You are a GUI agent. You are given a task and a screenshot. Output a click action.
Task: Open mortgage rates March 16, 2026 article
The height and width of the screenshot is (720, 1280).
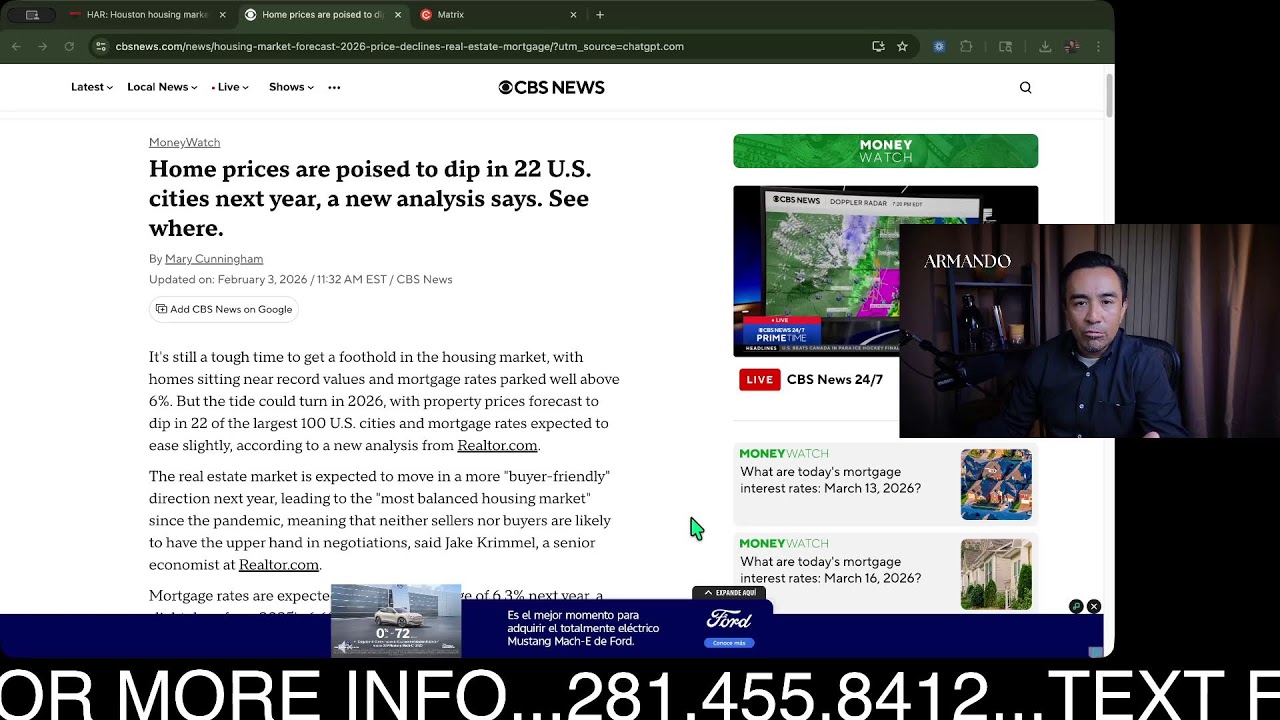tap(830, 570)
